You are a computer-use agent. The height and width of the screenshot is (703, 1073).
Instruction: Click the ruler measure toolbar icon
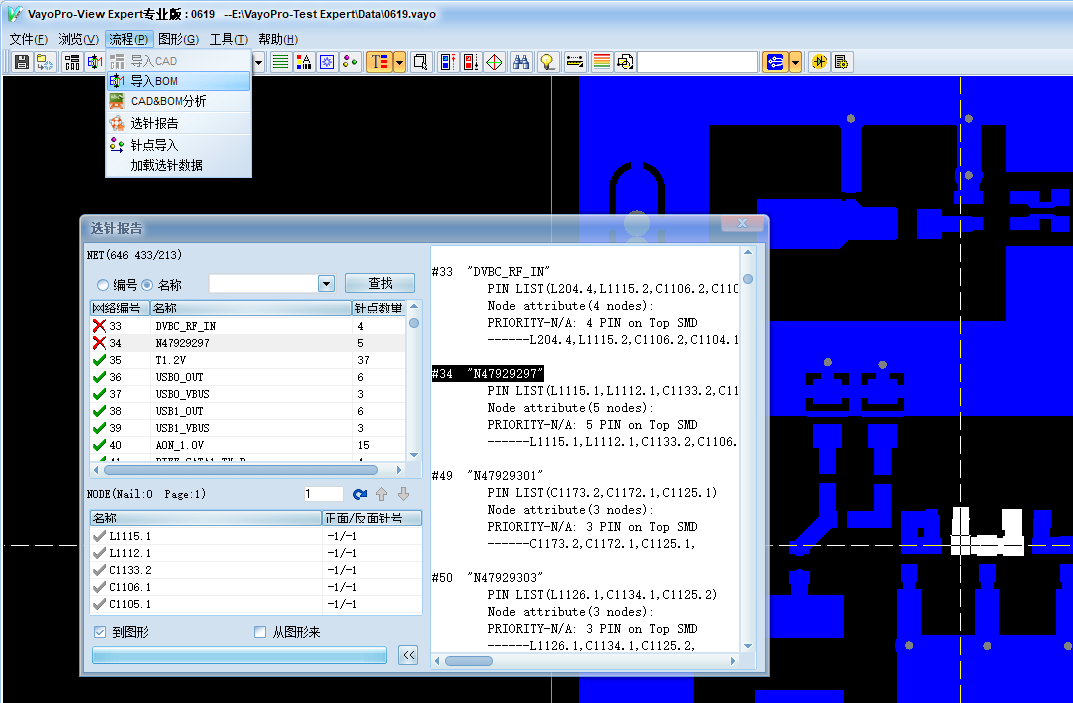tap(575, 62)
